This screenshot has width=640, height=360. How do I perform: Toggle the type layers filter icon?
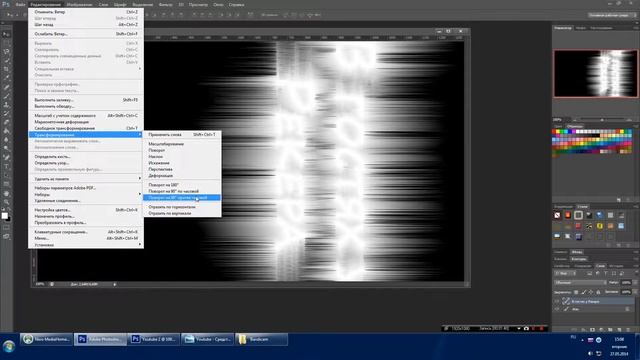605,273
